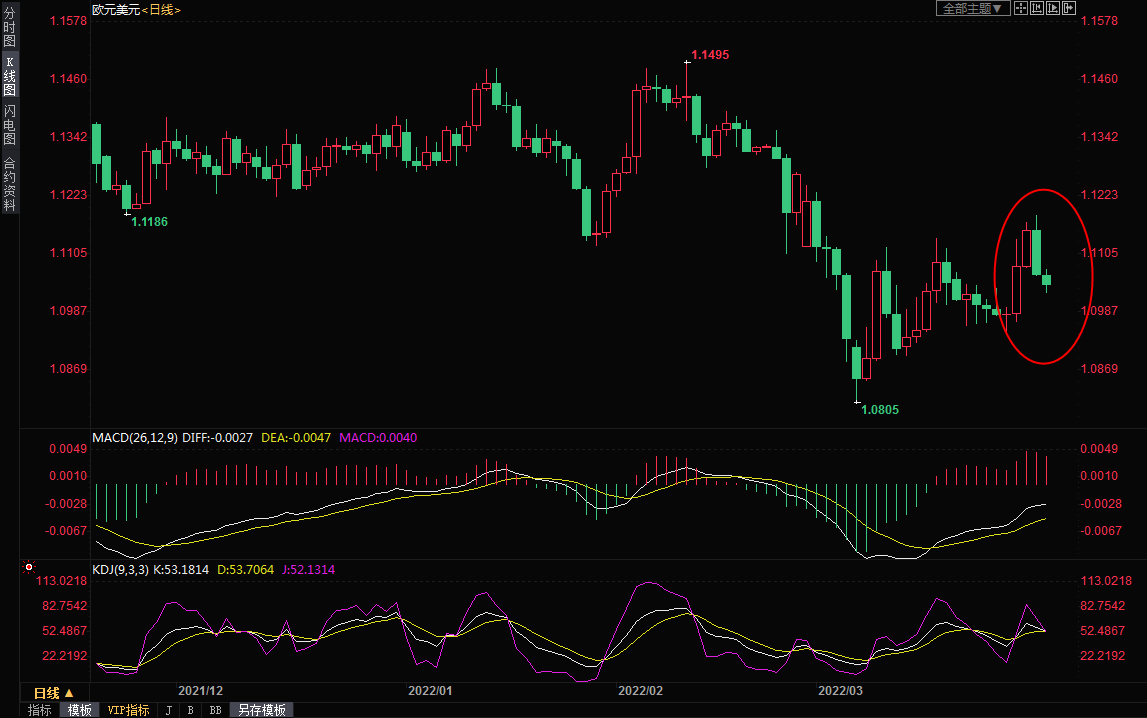Screen dimensions: 1147x718
Task: Toggle the J template button
Action: [x=167, y=710]
